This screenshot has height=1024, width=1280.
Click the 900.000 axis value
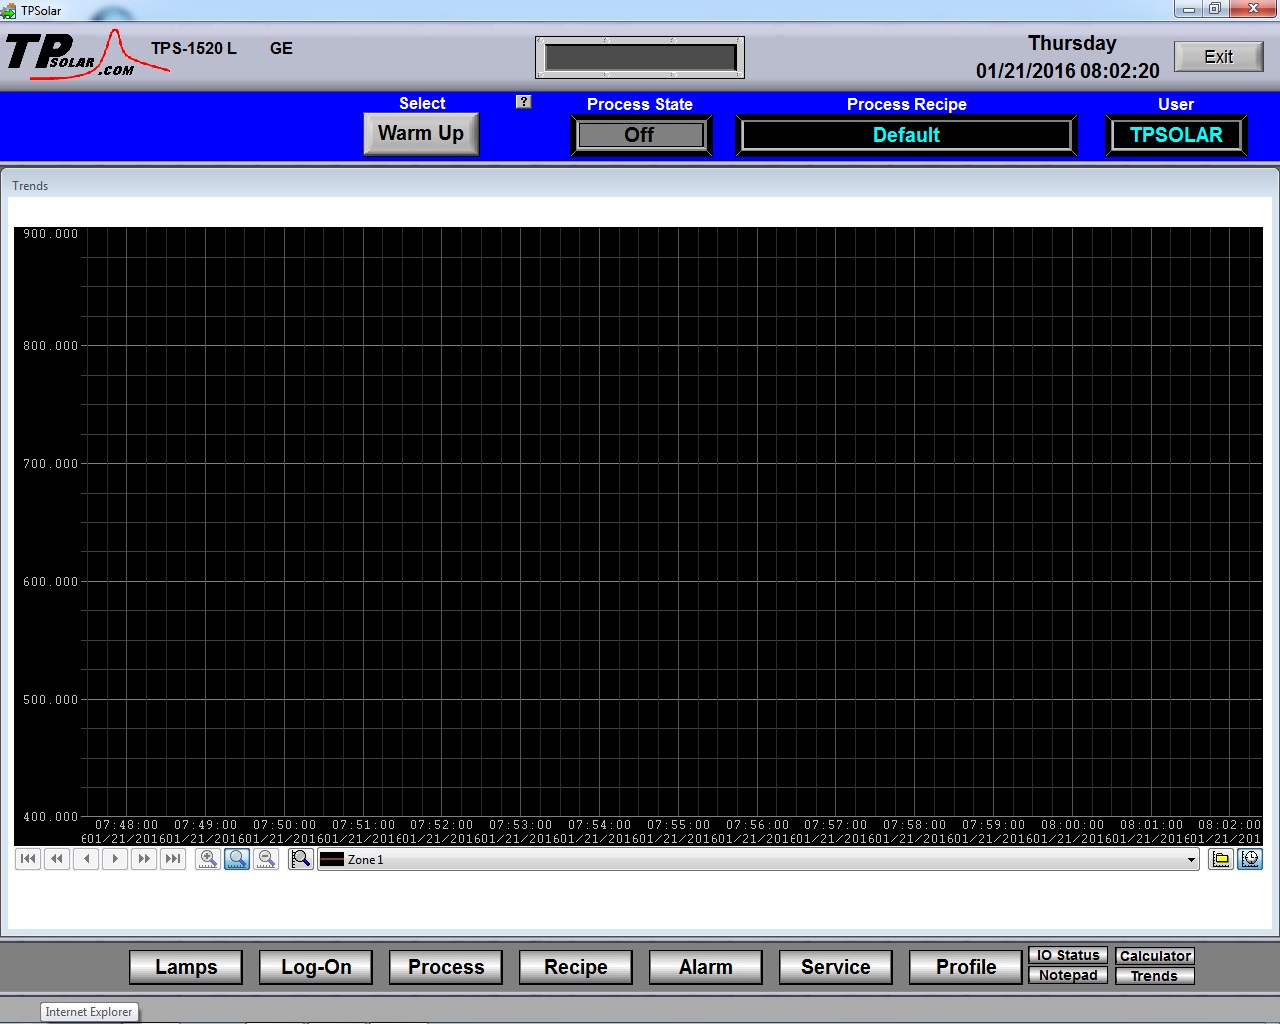coord(50,234)
